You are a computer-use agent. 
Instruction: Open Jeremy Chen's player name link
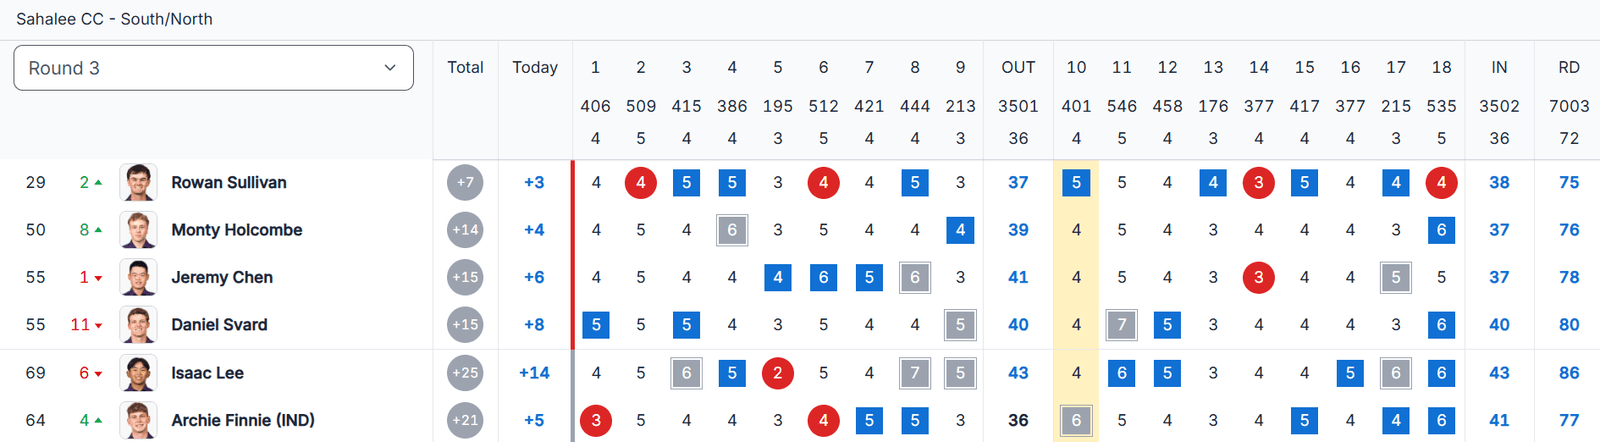(222, 277)
